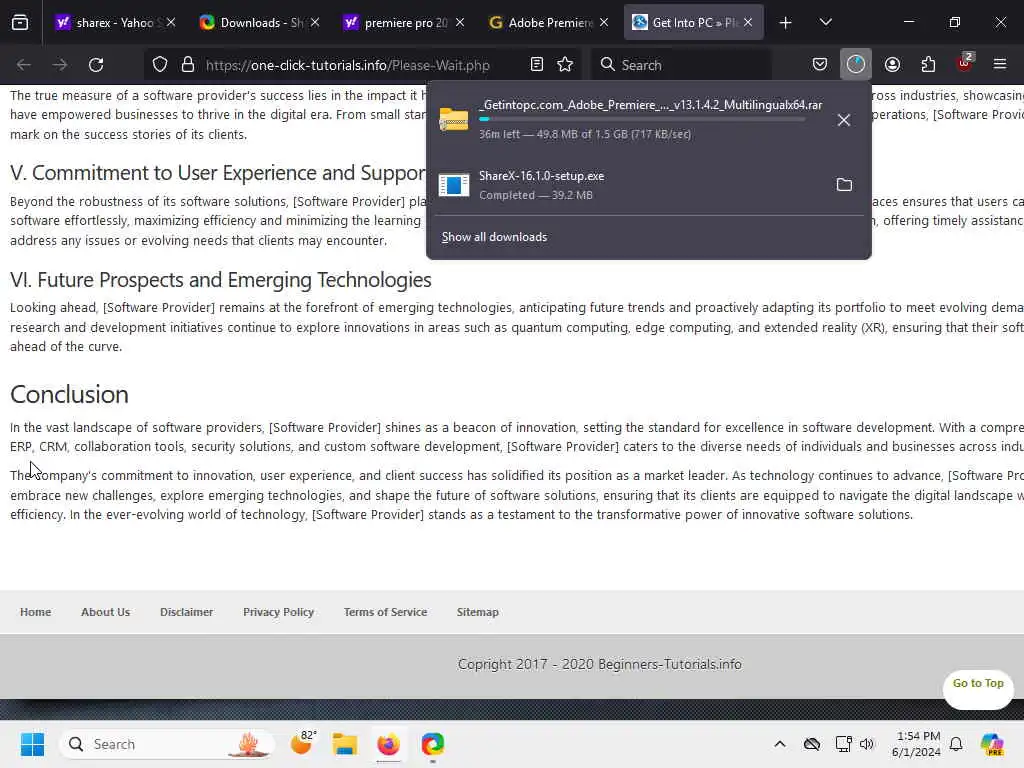Viewport: 1024px width, 768px height.
Task: Open Copilot preview from the taskbar
Action: 992,744
